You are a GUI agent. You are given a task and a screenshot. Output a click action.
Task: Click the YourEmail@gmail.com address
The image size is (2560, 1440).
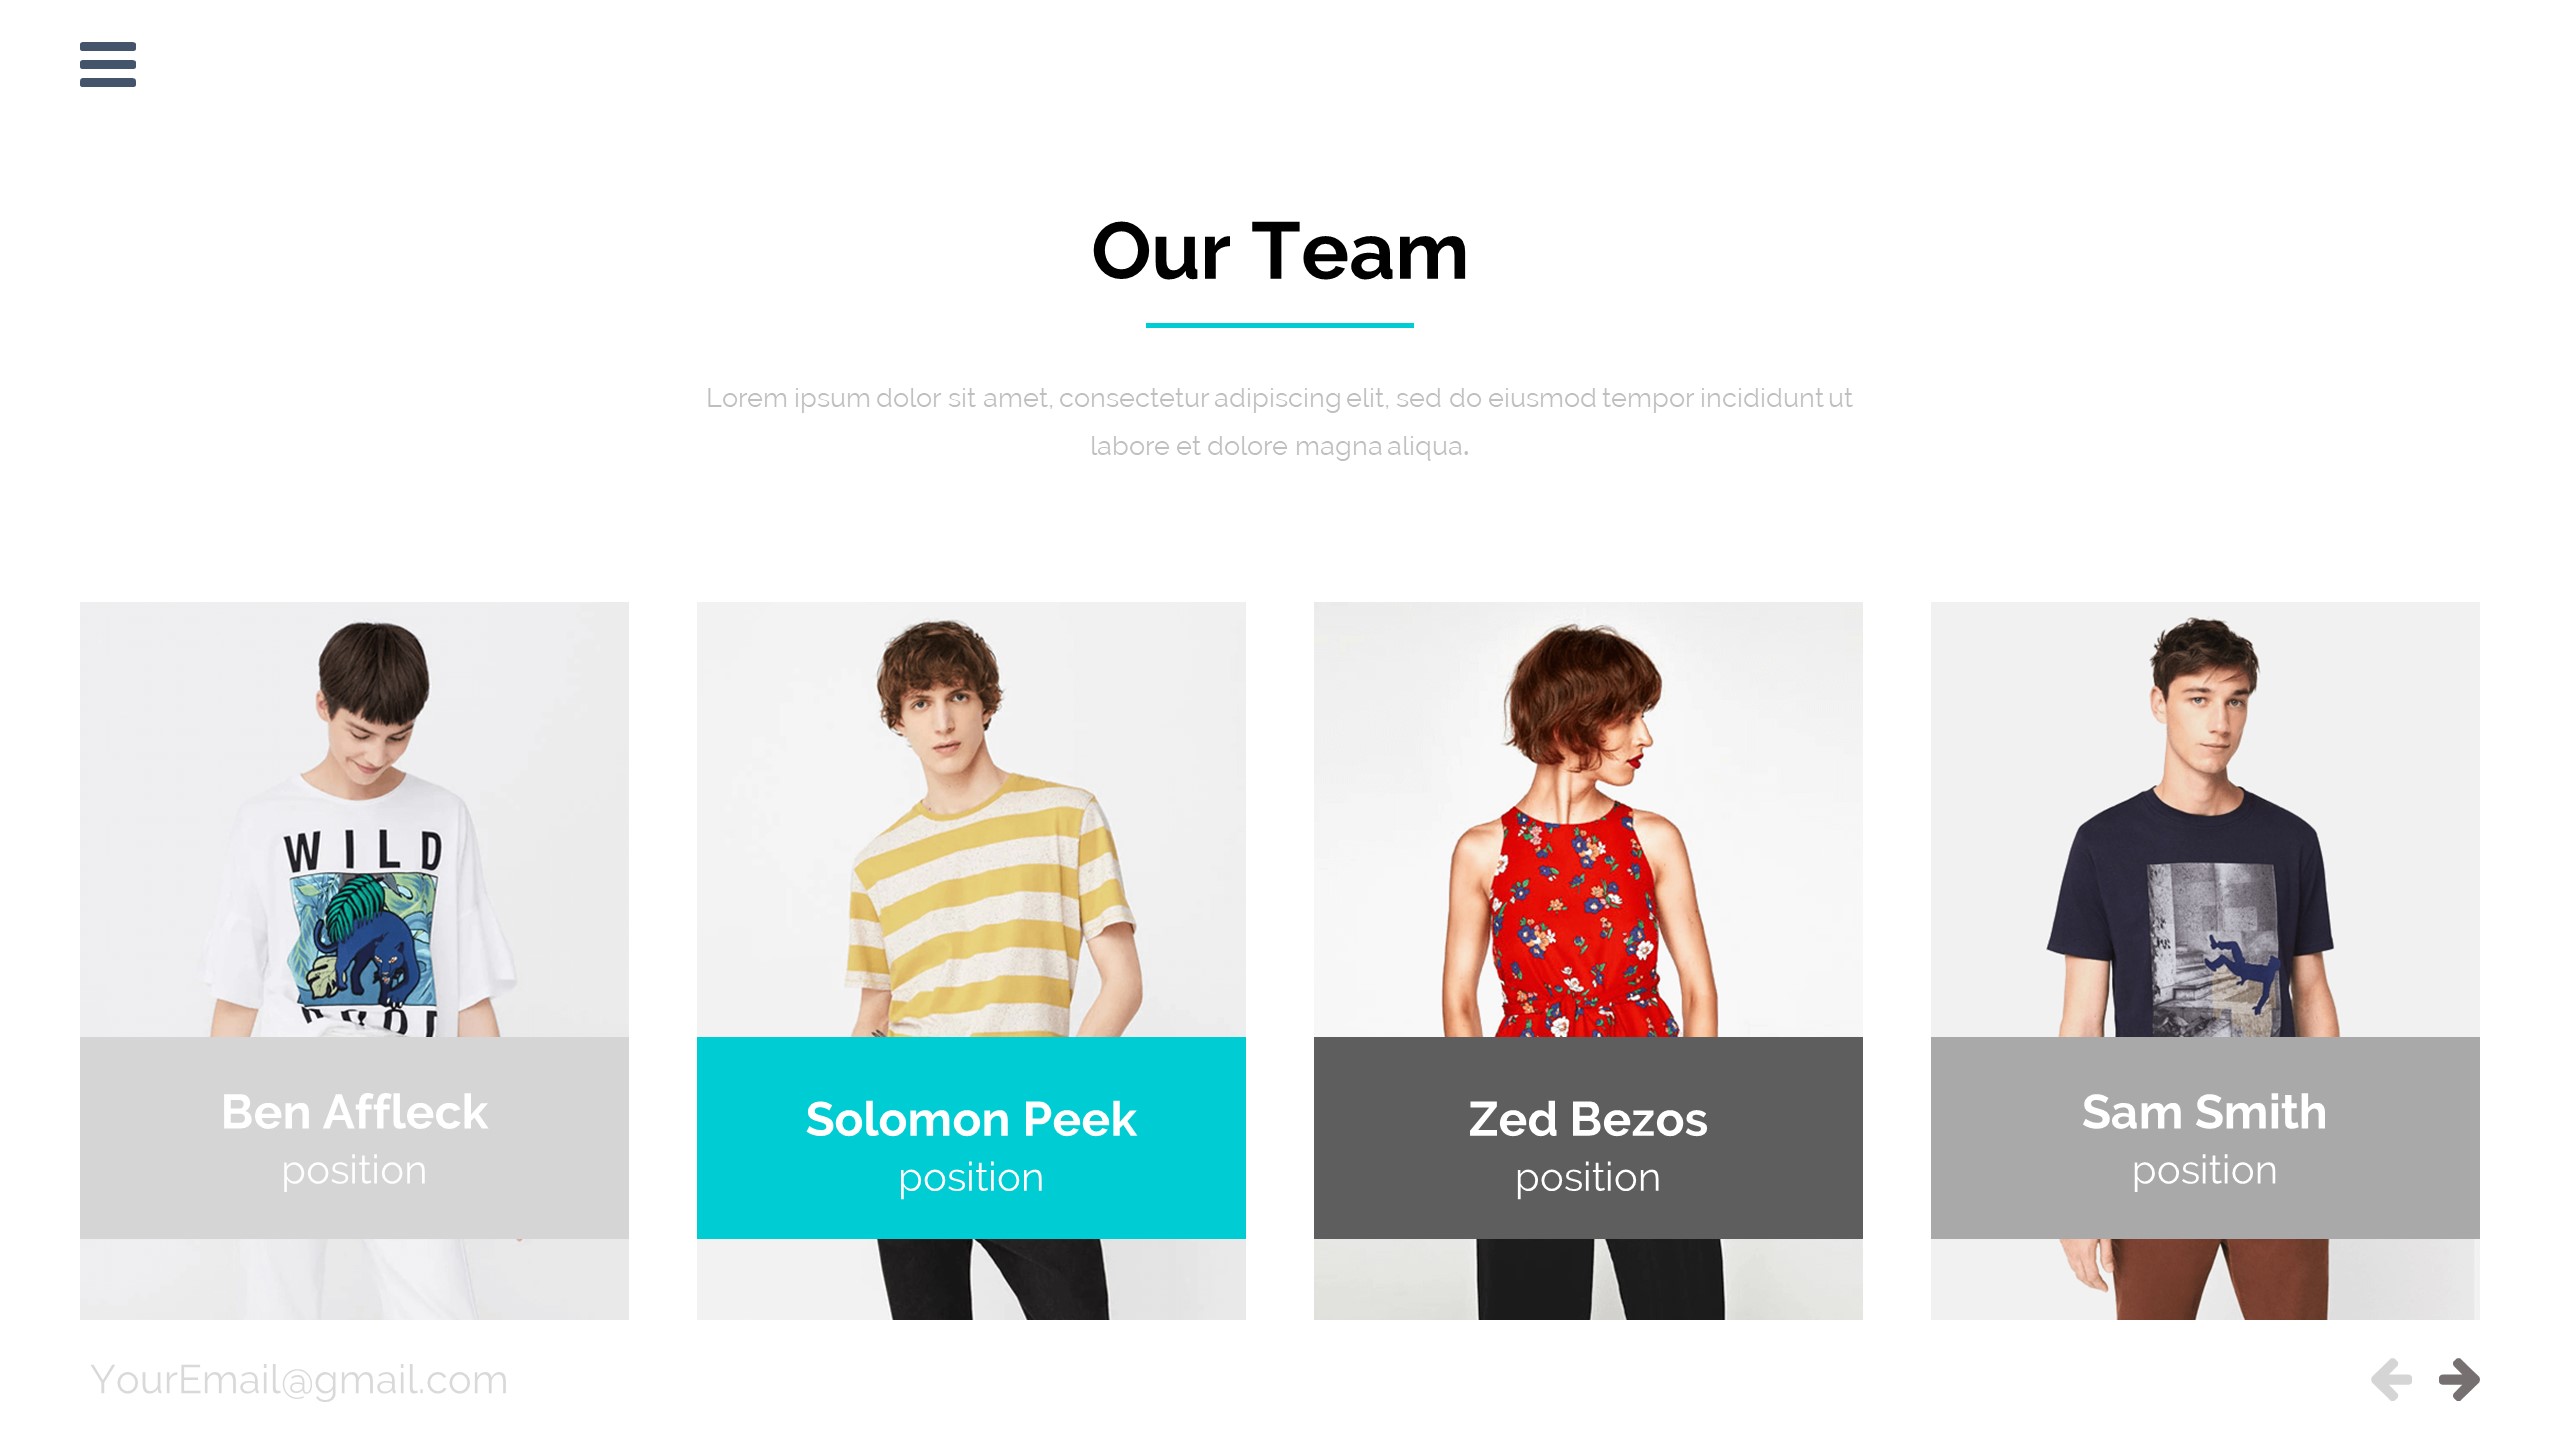point(299,1380)
